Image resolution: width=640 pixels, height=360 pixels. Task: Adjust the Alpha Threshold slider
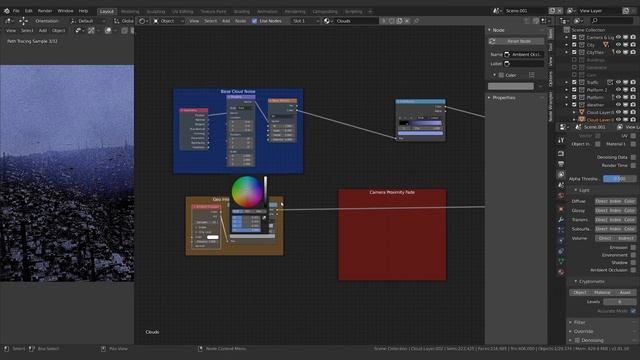click(620, 179)
